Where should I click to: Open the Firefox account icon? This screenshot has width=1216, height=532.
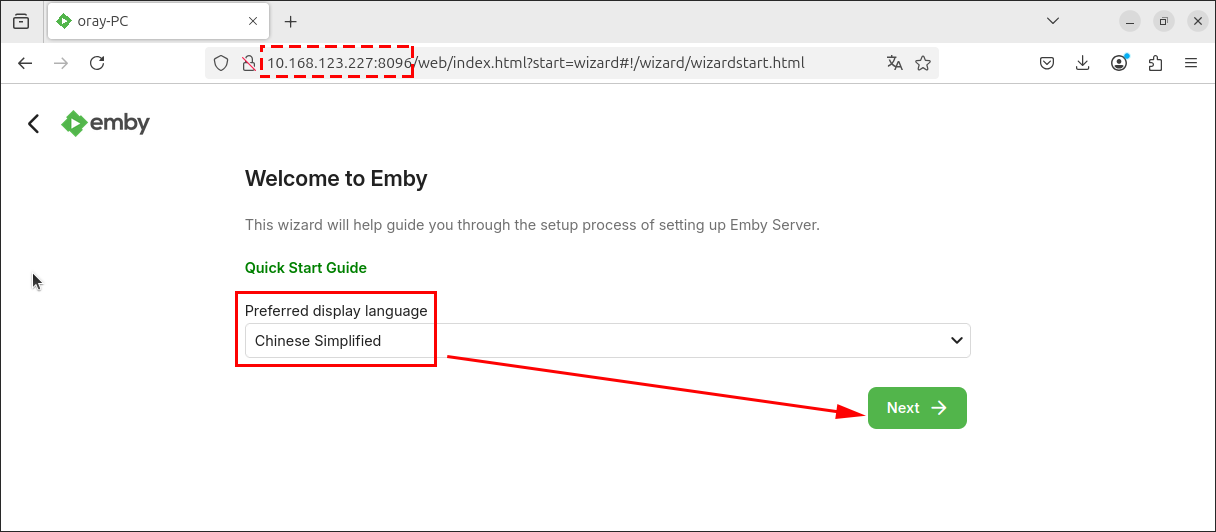[x=1119, y=63]
